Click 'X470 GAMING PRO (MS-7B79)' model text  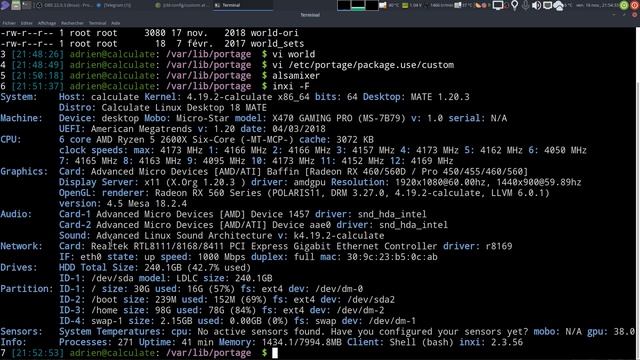coord(339,118)
